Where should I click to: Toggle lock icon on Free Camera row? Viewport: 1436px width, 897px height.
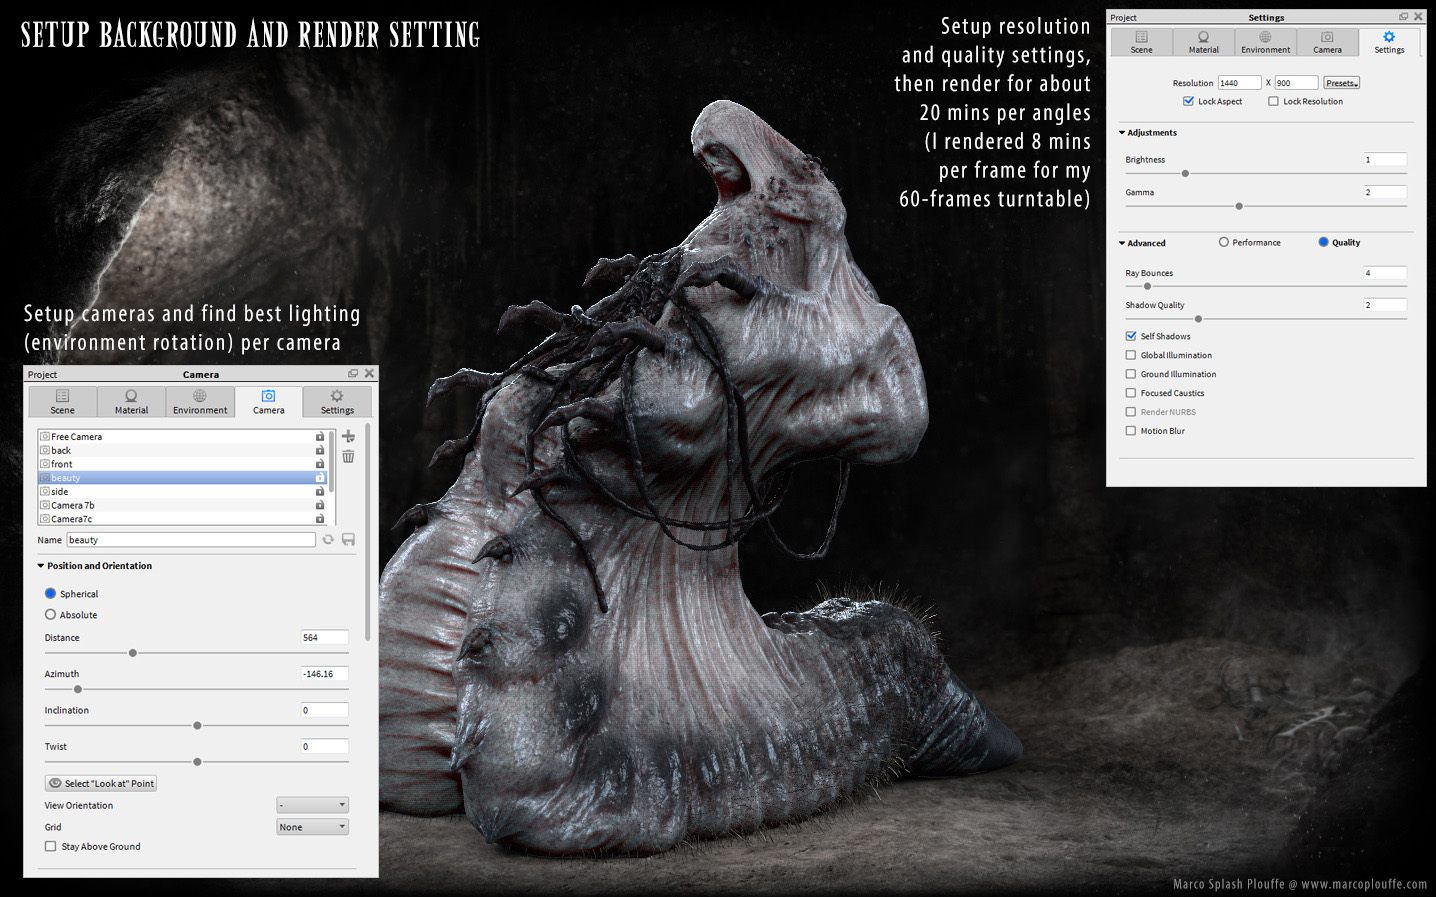pos(320,436)
